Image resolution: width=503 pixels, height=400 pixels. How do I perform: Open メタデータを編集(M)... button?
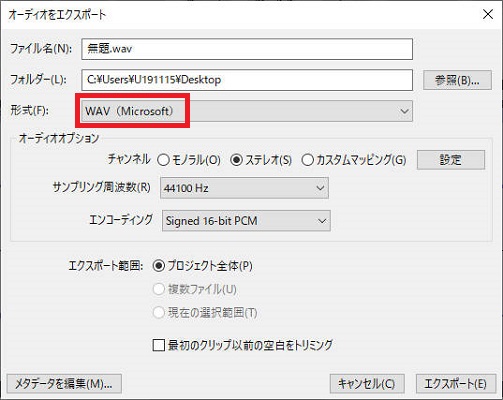point(64,384)
